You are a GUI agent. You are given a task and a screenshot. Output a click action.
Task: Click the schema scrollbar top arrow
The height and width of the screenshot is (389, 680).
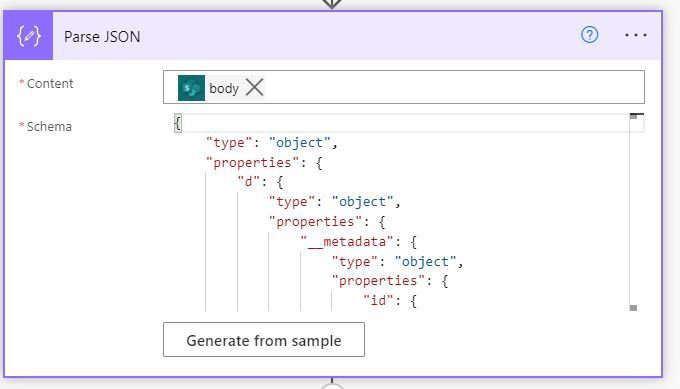[633, 116]
